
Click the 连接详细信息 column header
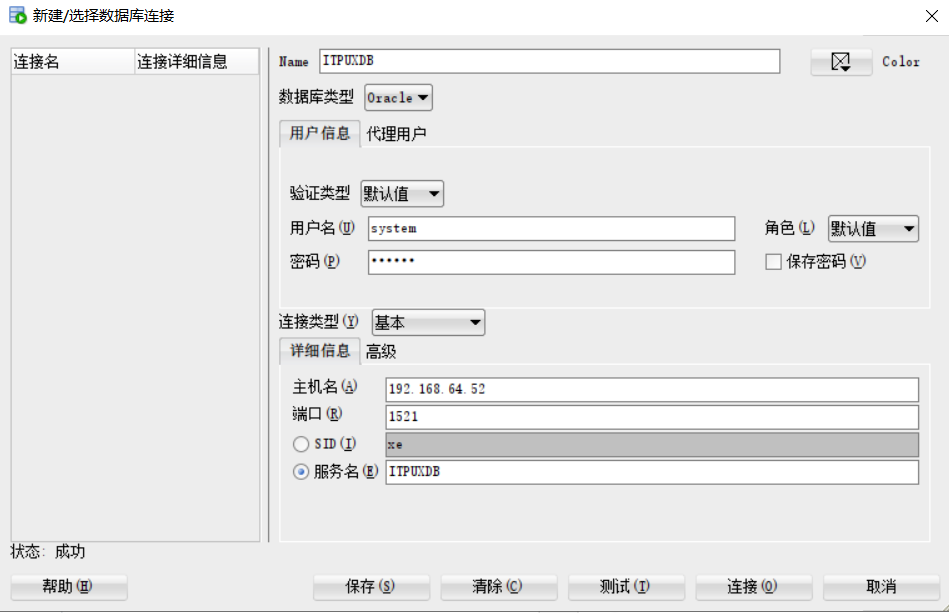pyautogui.click(x=197, y=62)
